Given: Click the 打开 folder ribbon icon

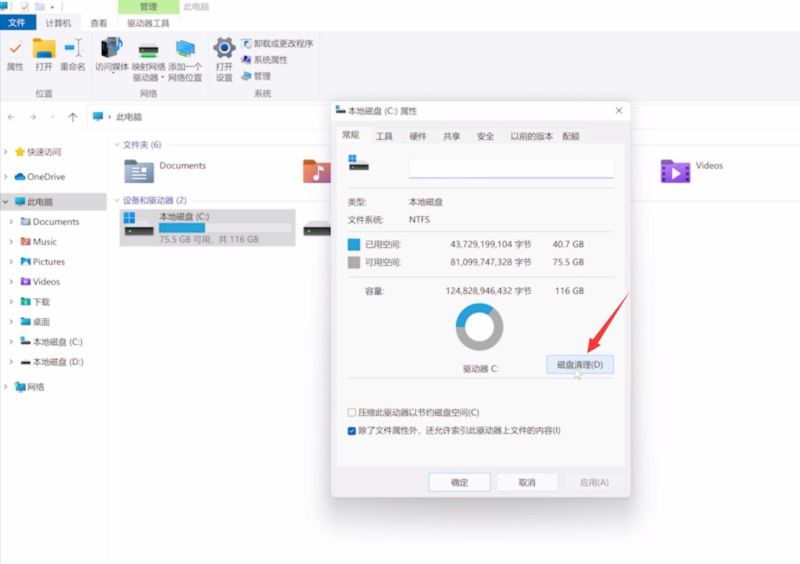Looking at the screenshot, I should click(x=44, y=49).
